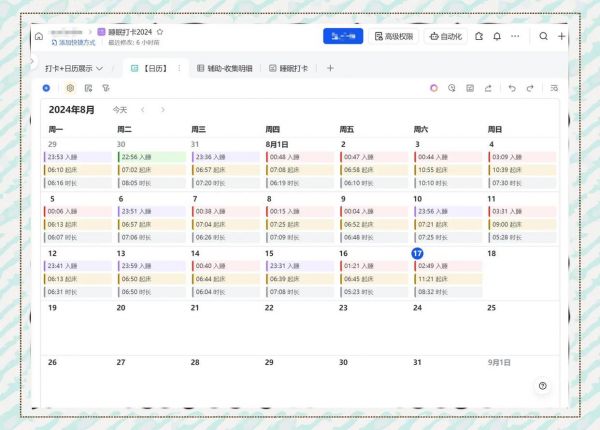Screen dimensions: 600x430
Task: Switch to the 辅助-收集明细 tab
Action: pos(228,68)
